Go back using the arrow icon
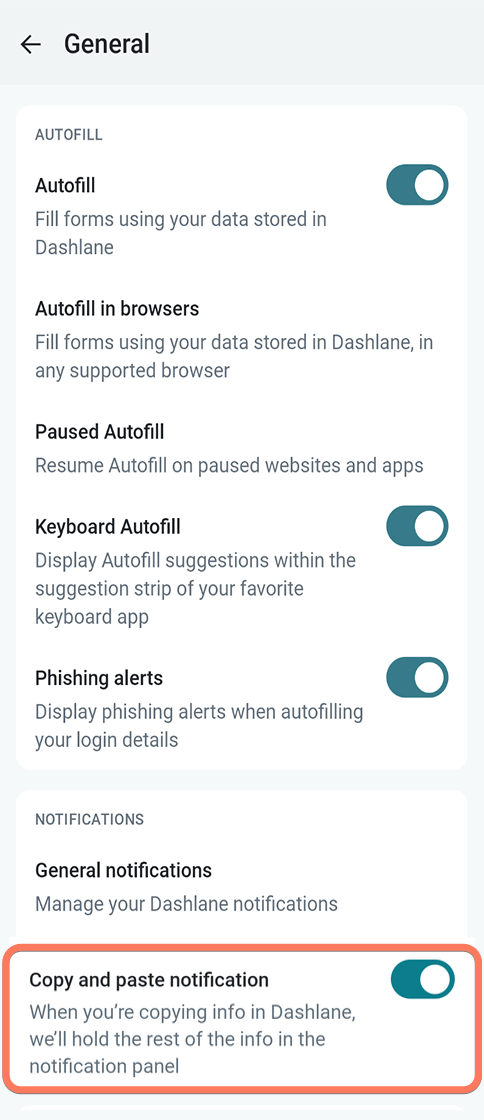The image size is (484, 1120). [x=31, y=44]
